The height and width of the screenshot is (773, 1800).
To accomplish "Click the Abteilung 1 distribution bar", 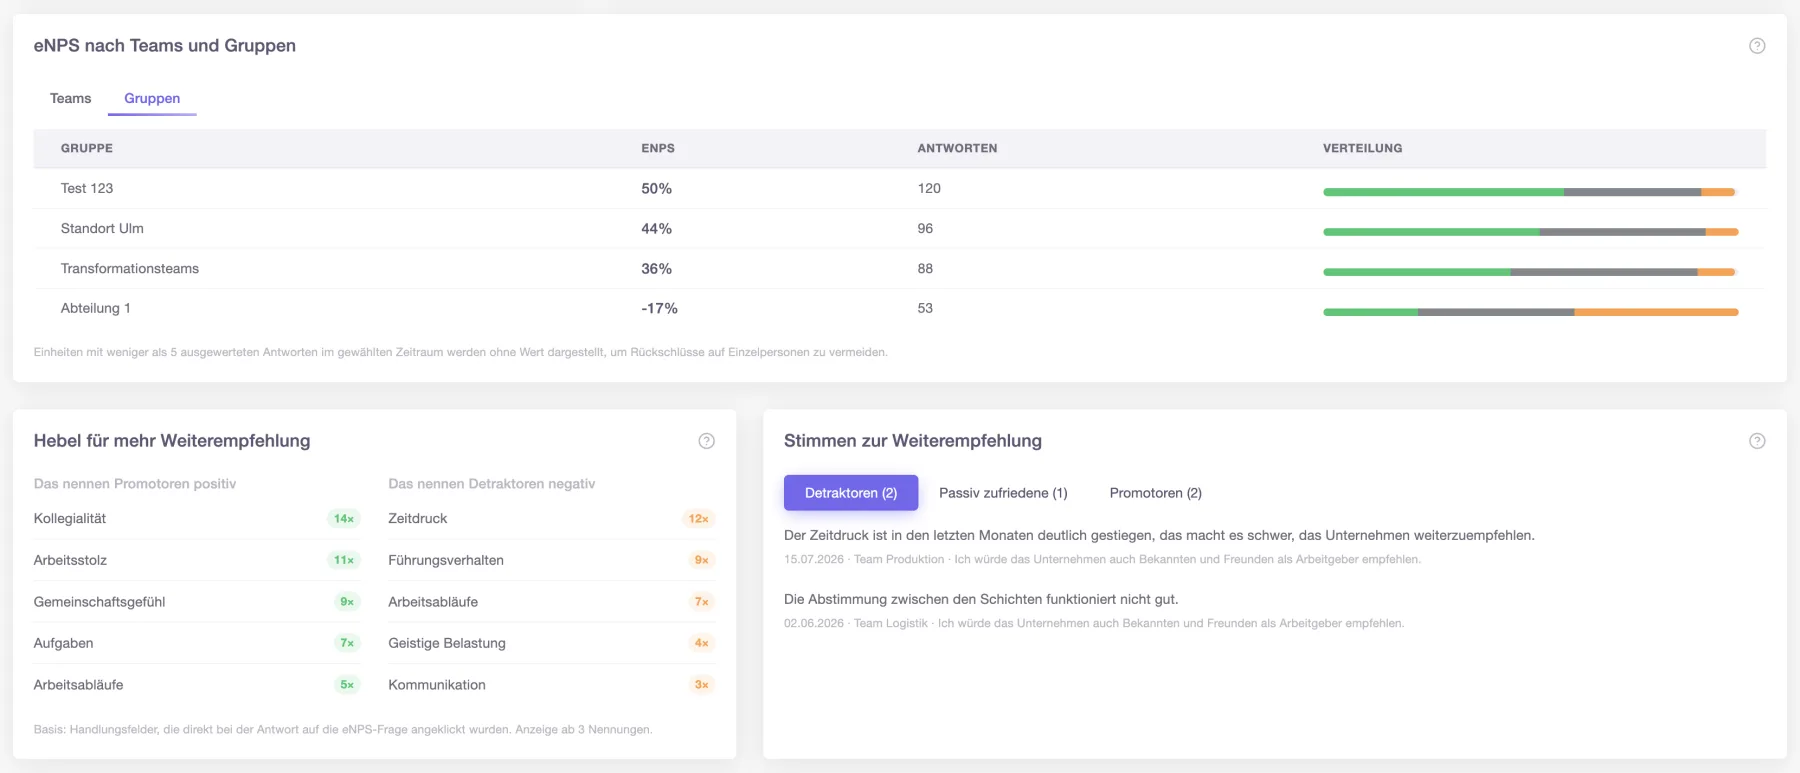I will 1530,312.
